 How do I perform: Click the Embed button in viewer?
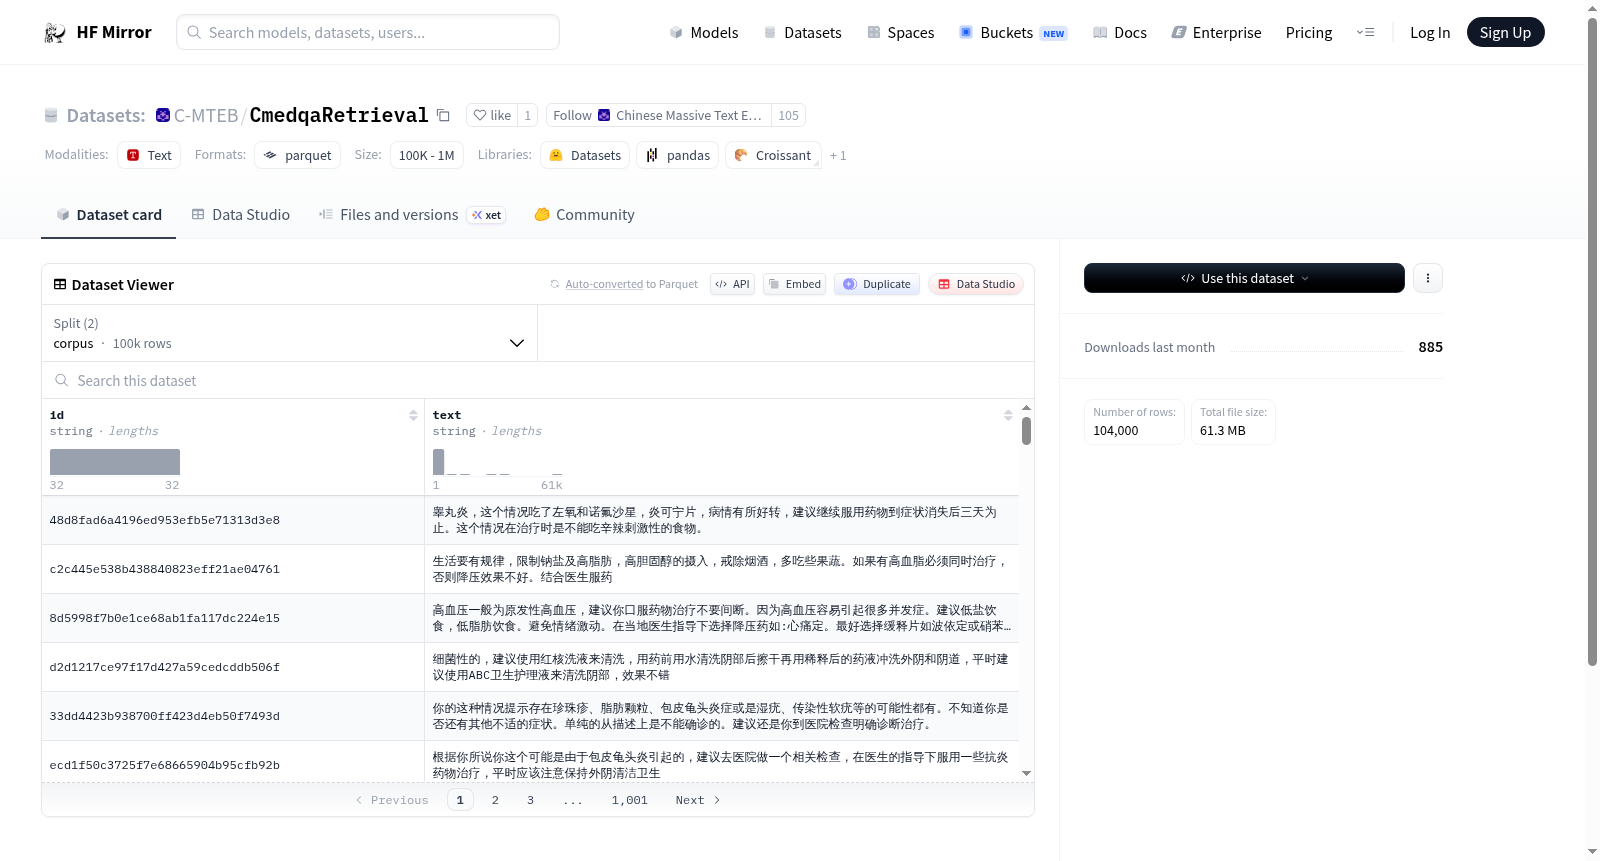pos(795,284)
